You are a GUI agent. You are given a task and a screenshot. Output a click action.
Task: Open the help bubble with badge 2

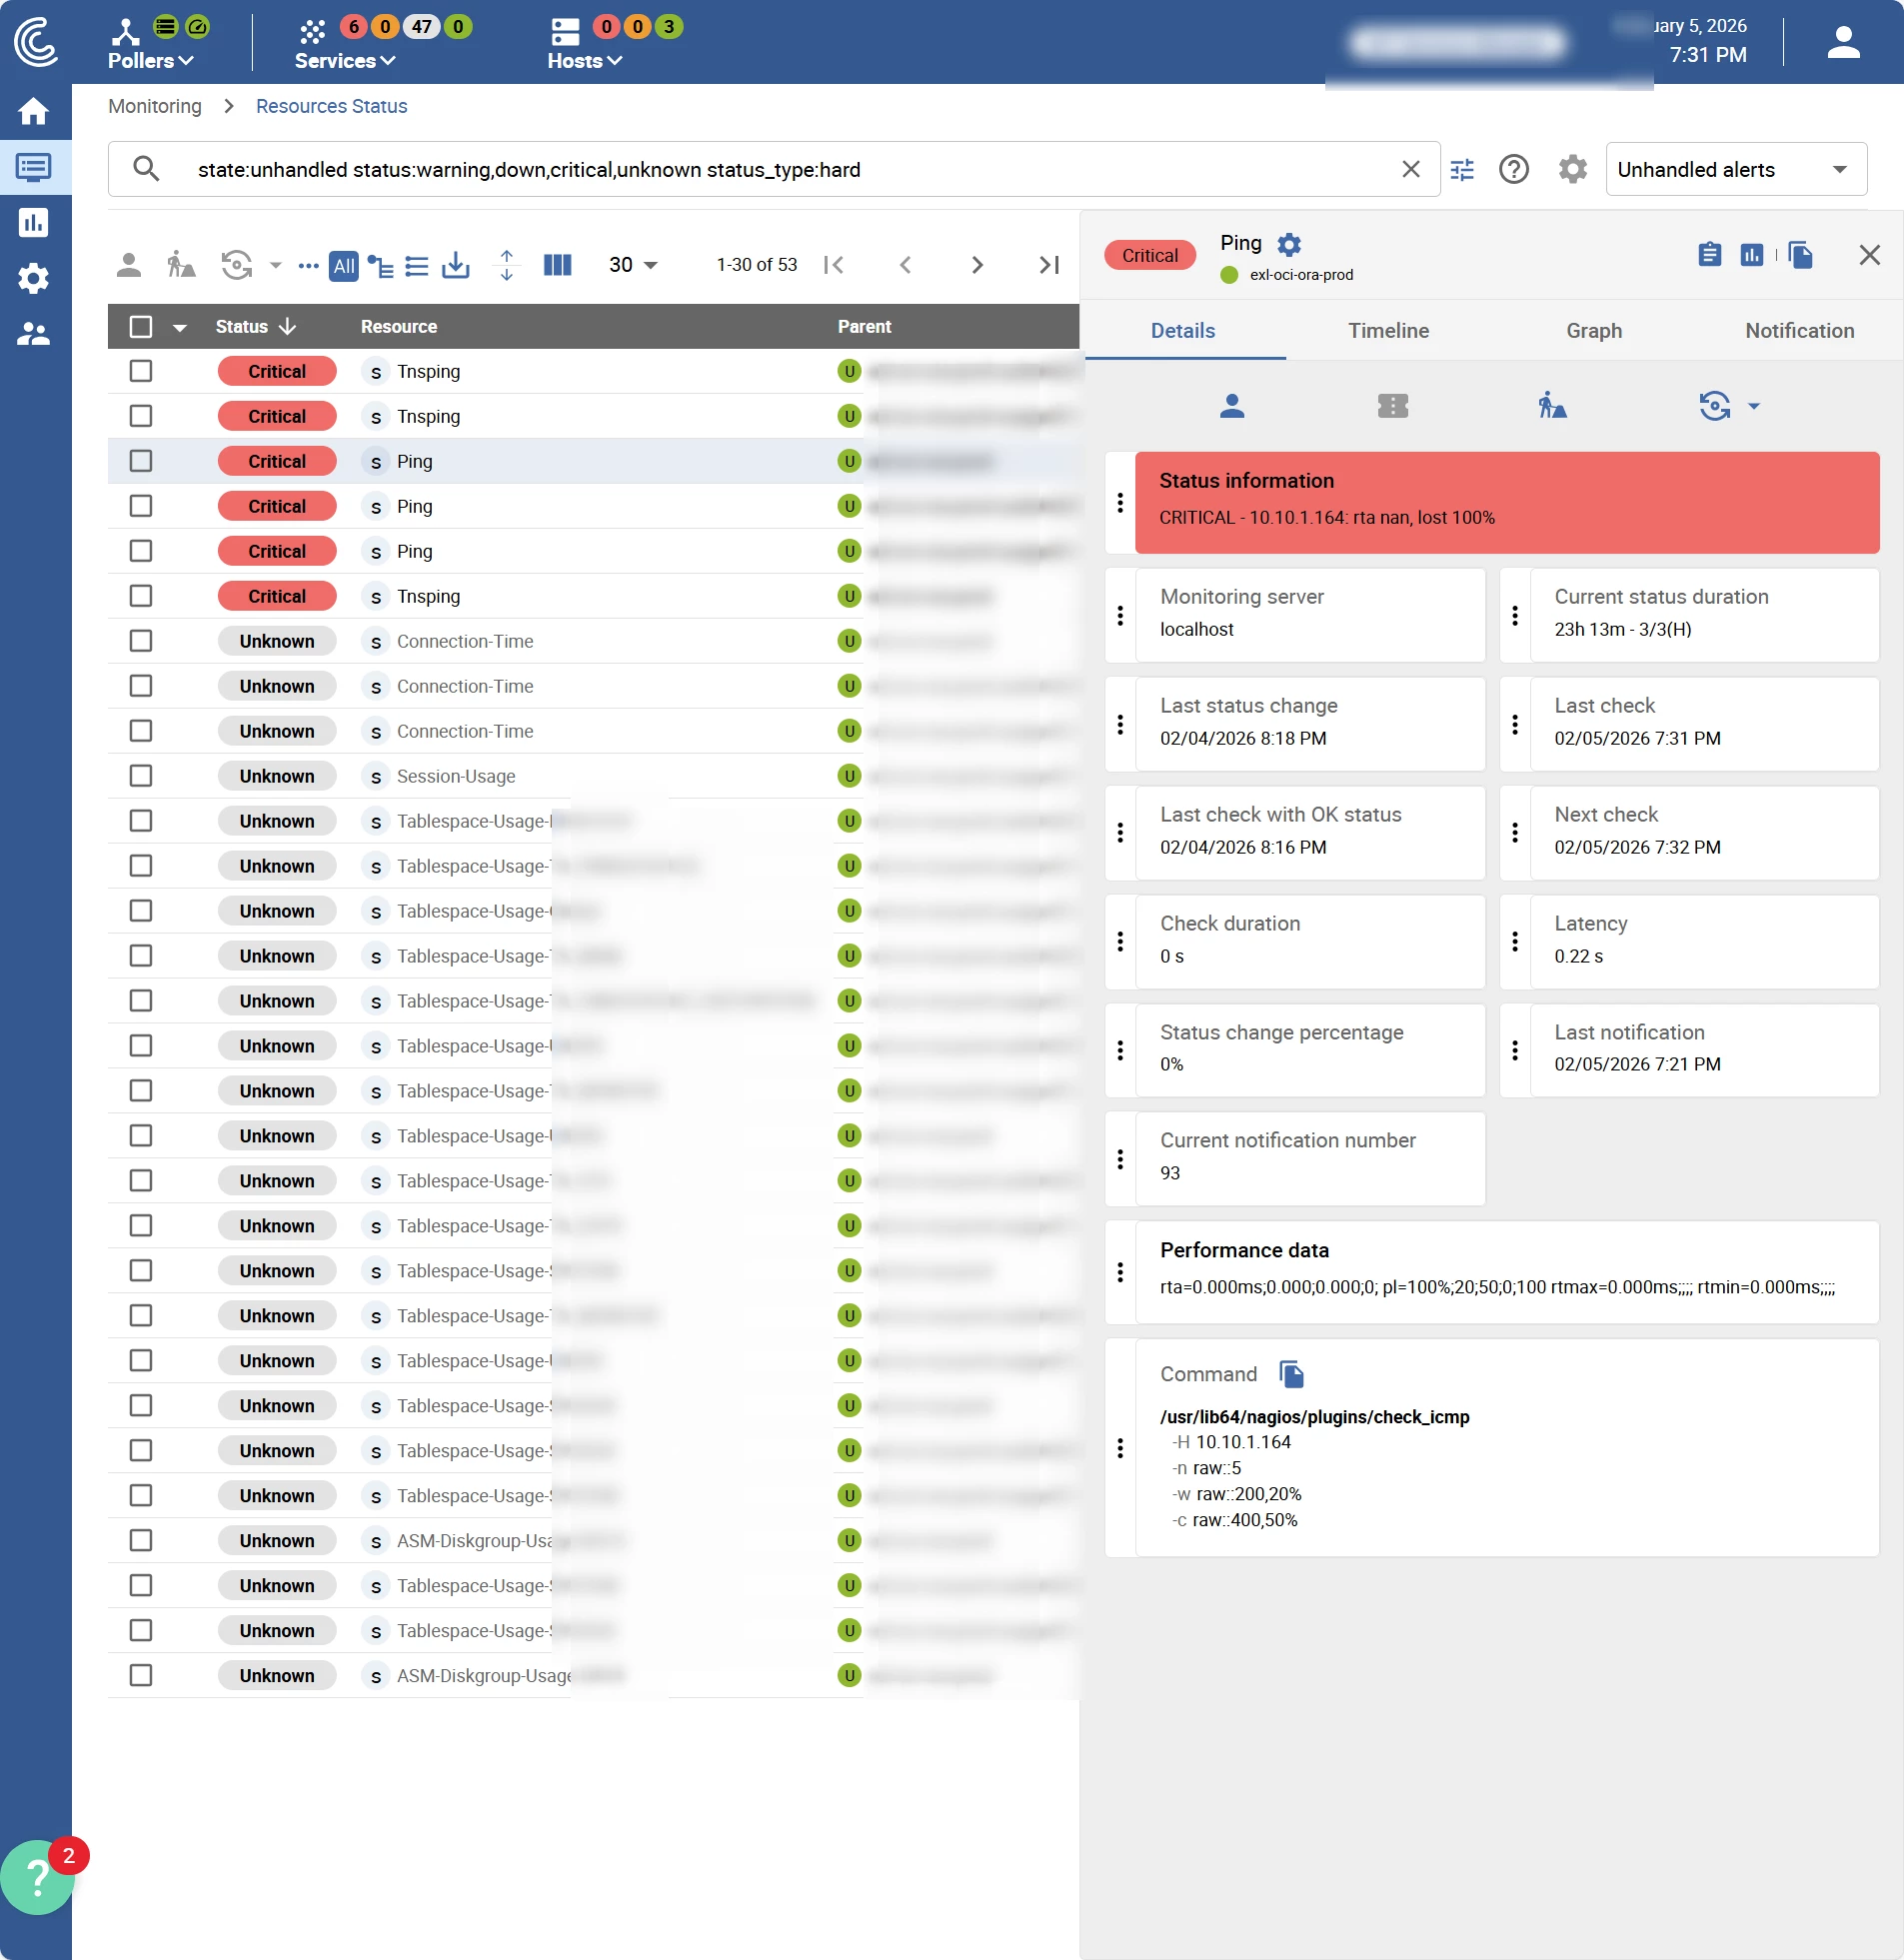(38, 1878)
